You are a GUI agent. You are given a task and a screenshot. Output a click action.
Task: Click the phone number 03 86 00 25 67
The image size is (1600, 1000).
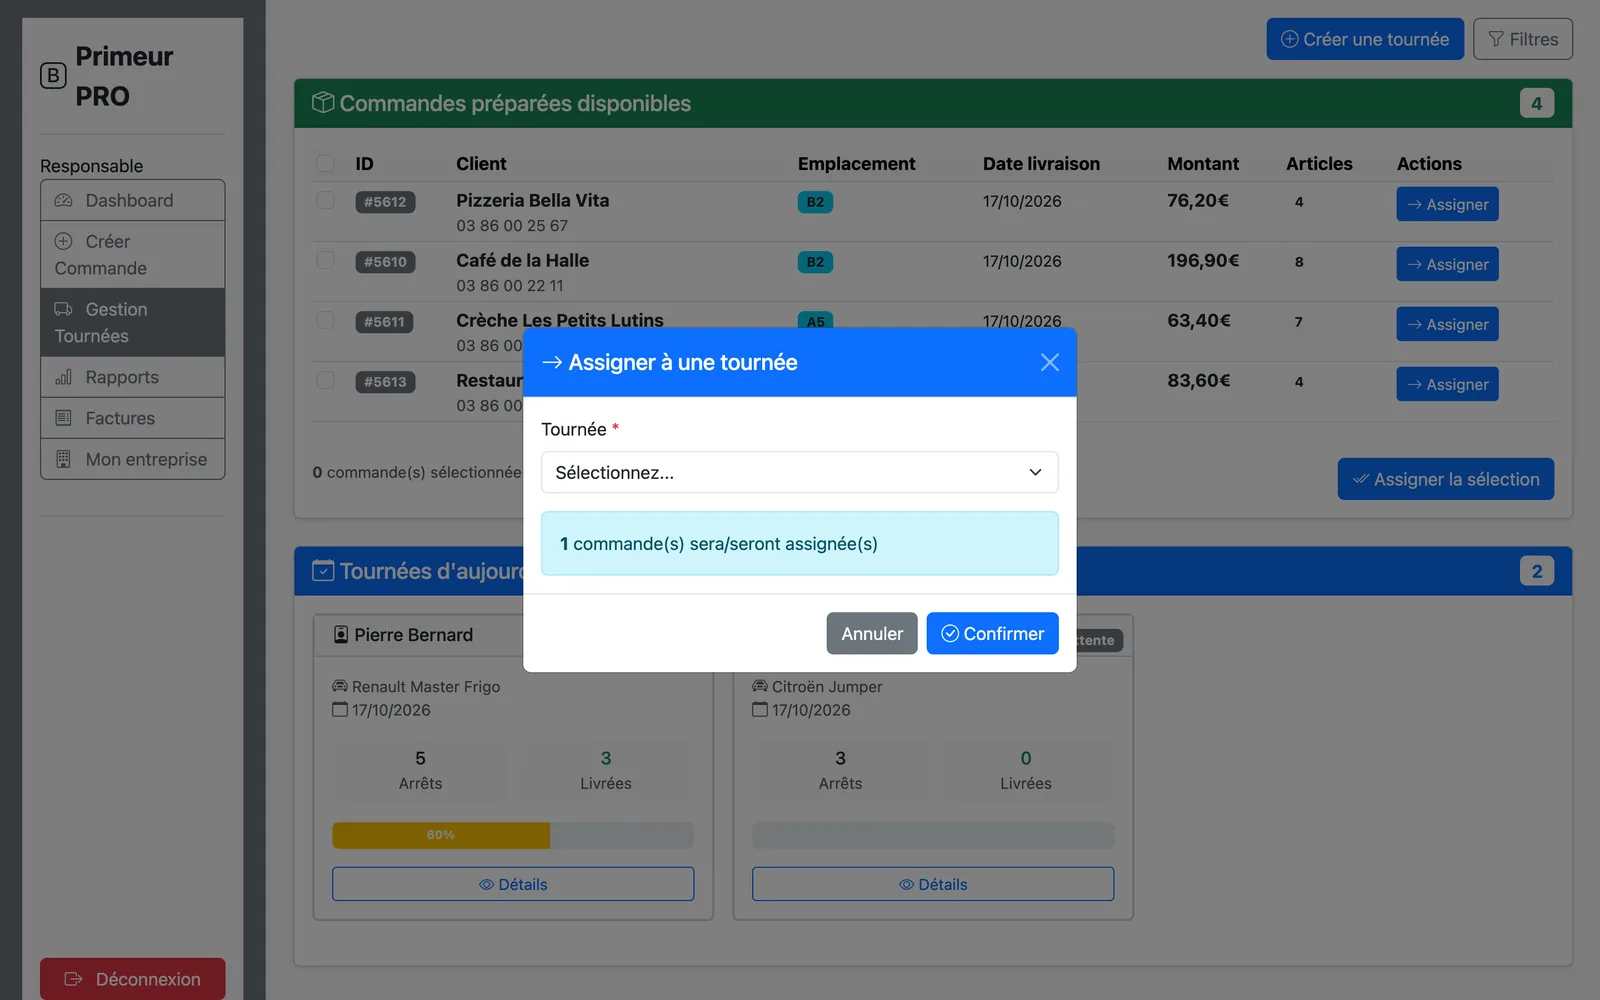pos(512,226)
